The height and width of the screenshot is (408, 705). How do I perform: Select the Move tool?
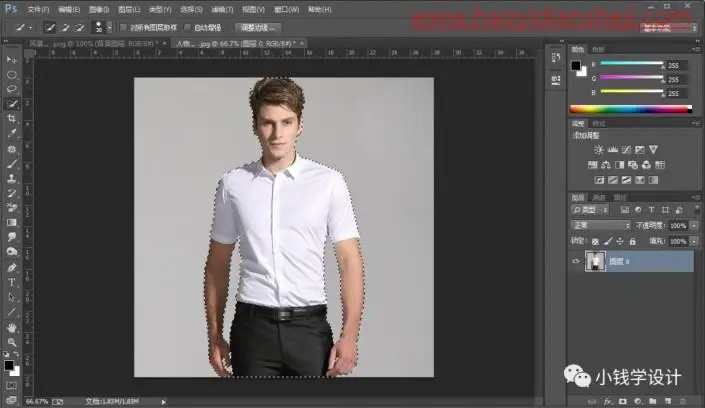(x=12, y=60)
